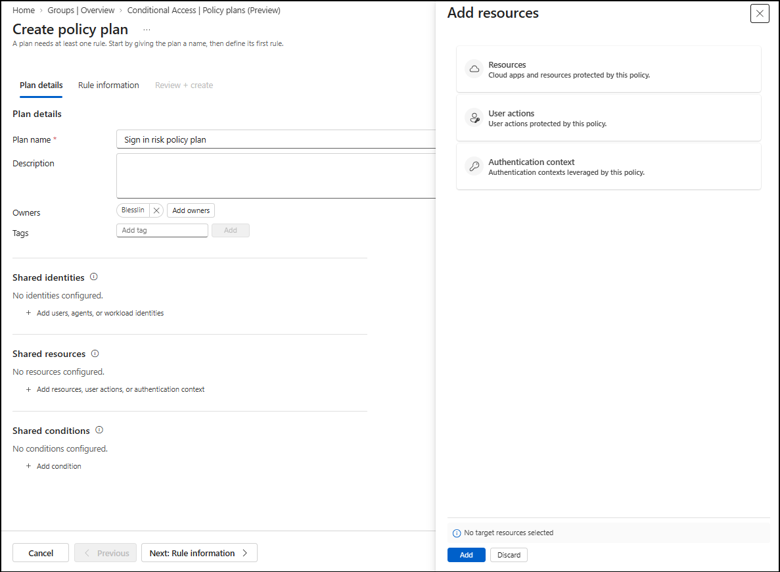Select the Resources card

coord(609,69)
